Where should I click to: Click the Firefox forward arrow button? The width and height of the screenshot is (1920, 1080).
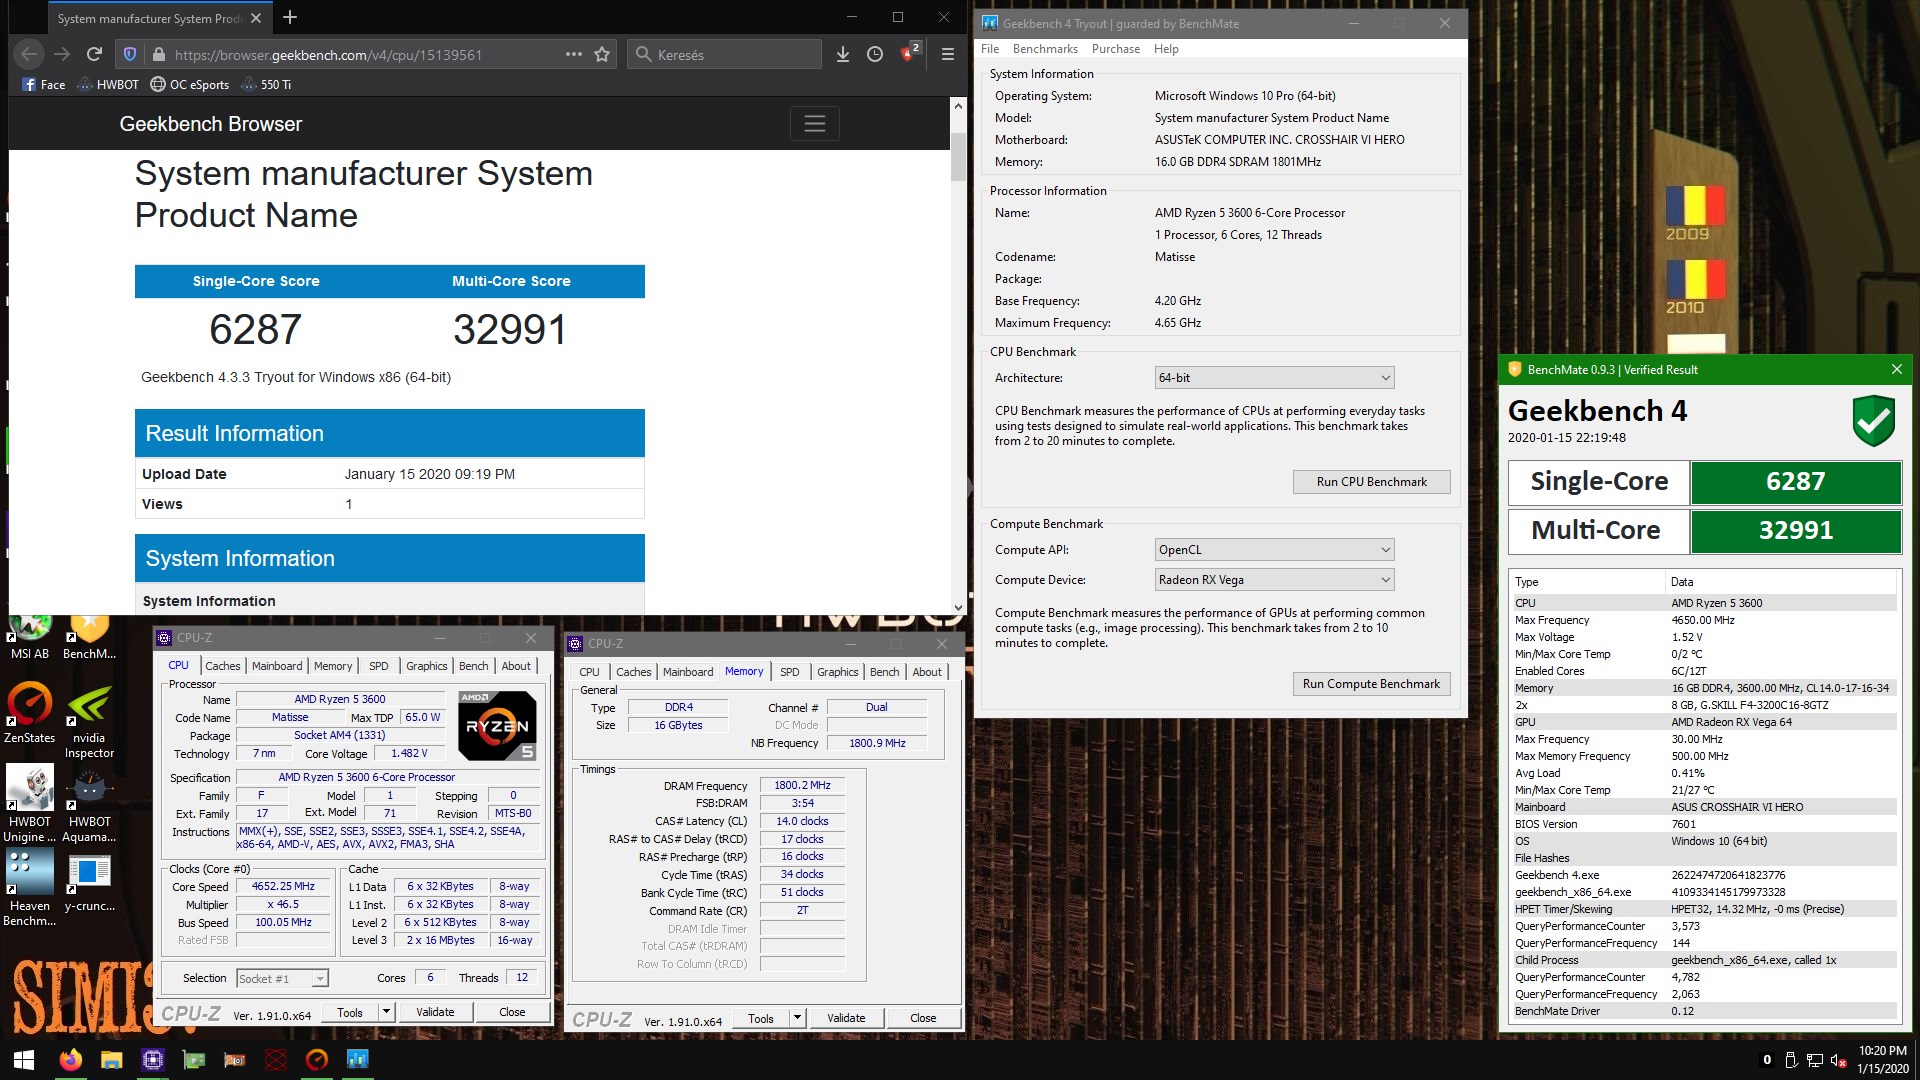(x=62, y=54)
